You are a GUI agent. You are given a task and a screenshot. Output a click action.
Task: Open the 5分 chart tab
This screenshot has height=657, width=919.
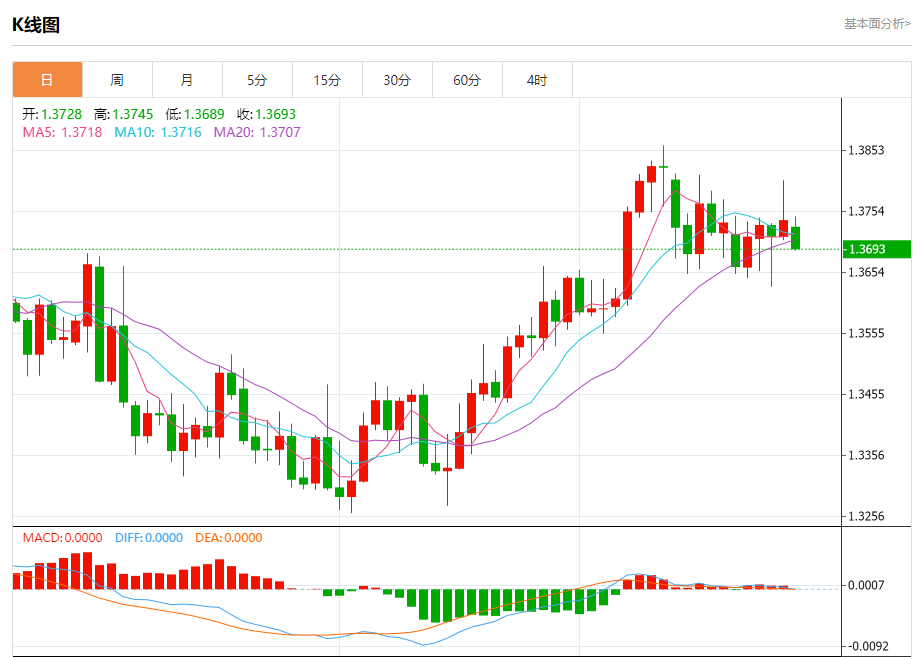point(257,80)
